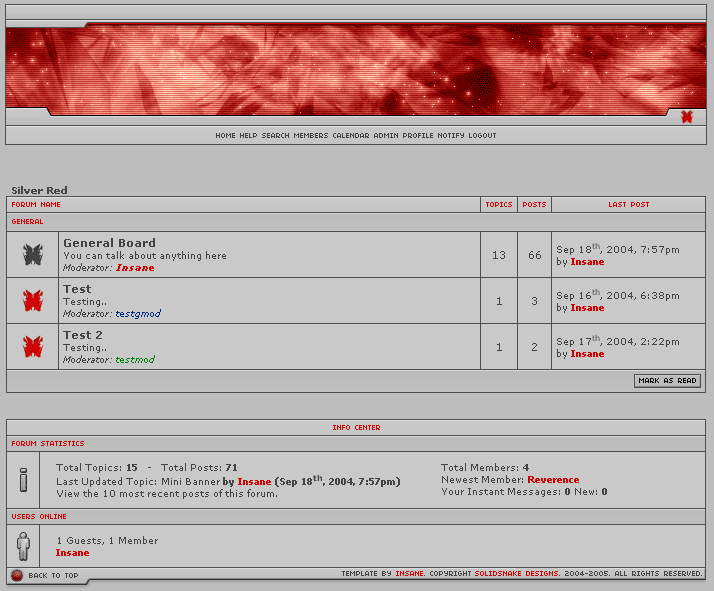Click Insane in Test 2 last post

tap(587, 354)
